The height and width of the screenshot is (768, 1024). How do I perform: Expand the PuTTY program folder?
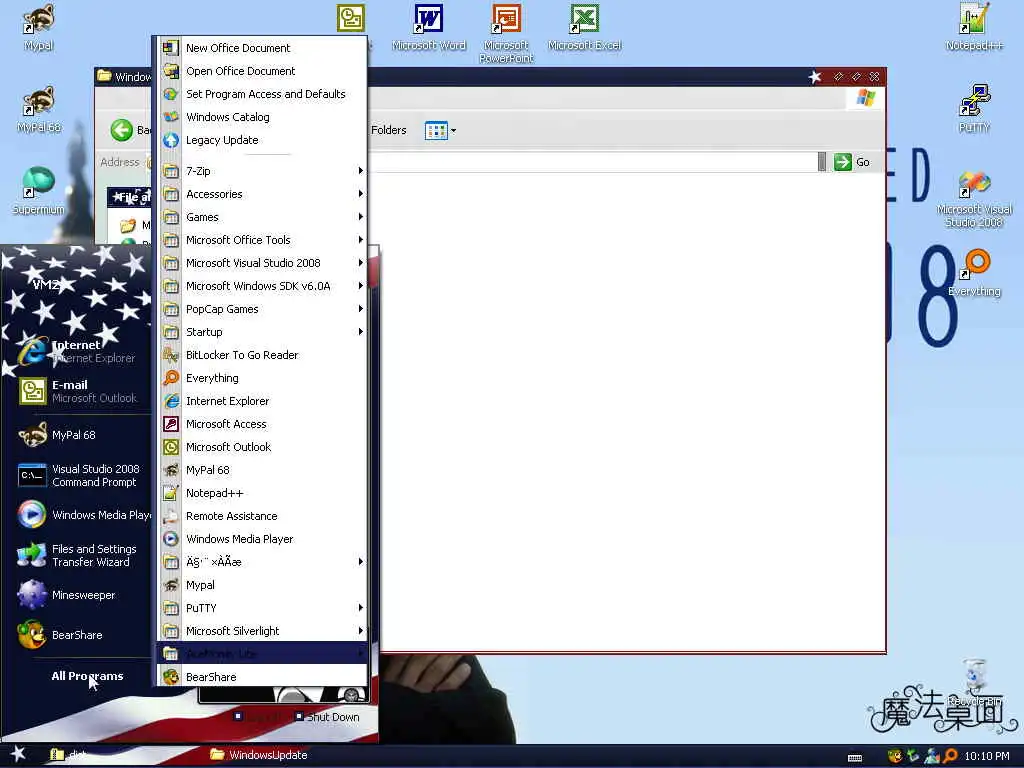click(262, 608)
